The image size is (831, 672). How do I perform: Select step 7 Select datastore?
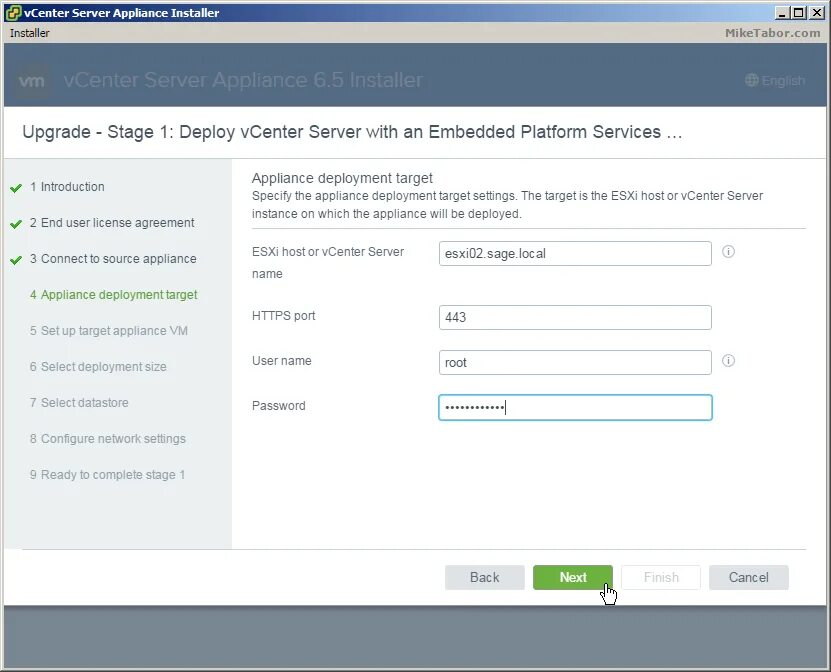(x=79, y=403)
